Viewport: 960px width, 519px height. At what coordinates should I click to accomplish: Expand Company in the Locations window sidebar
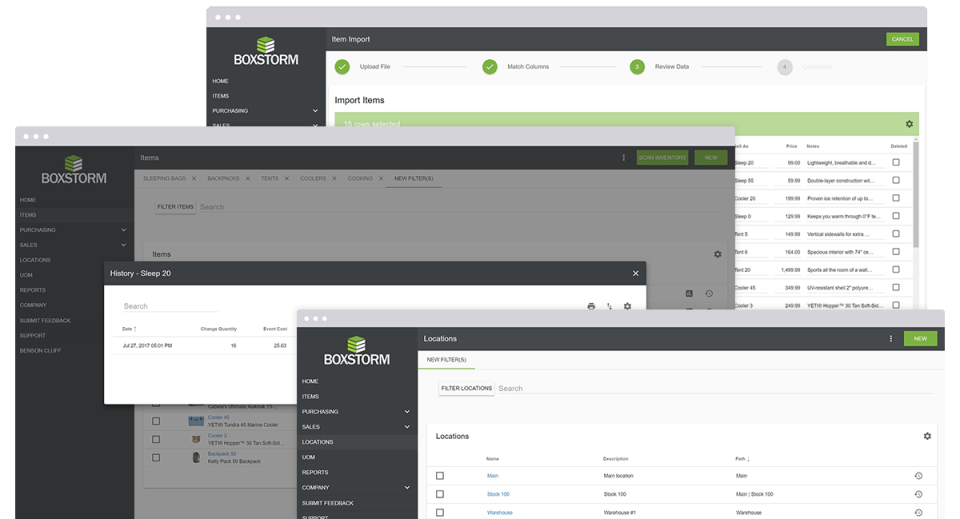coord(407,487)
